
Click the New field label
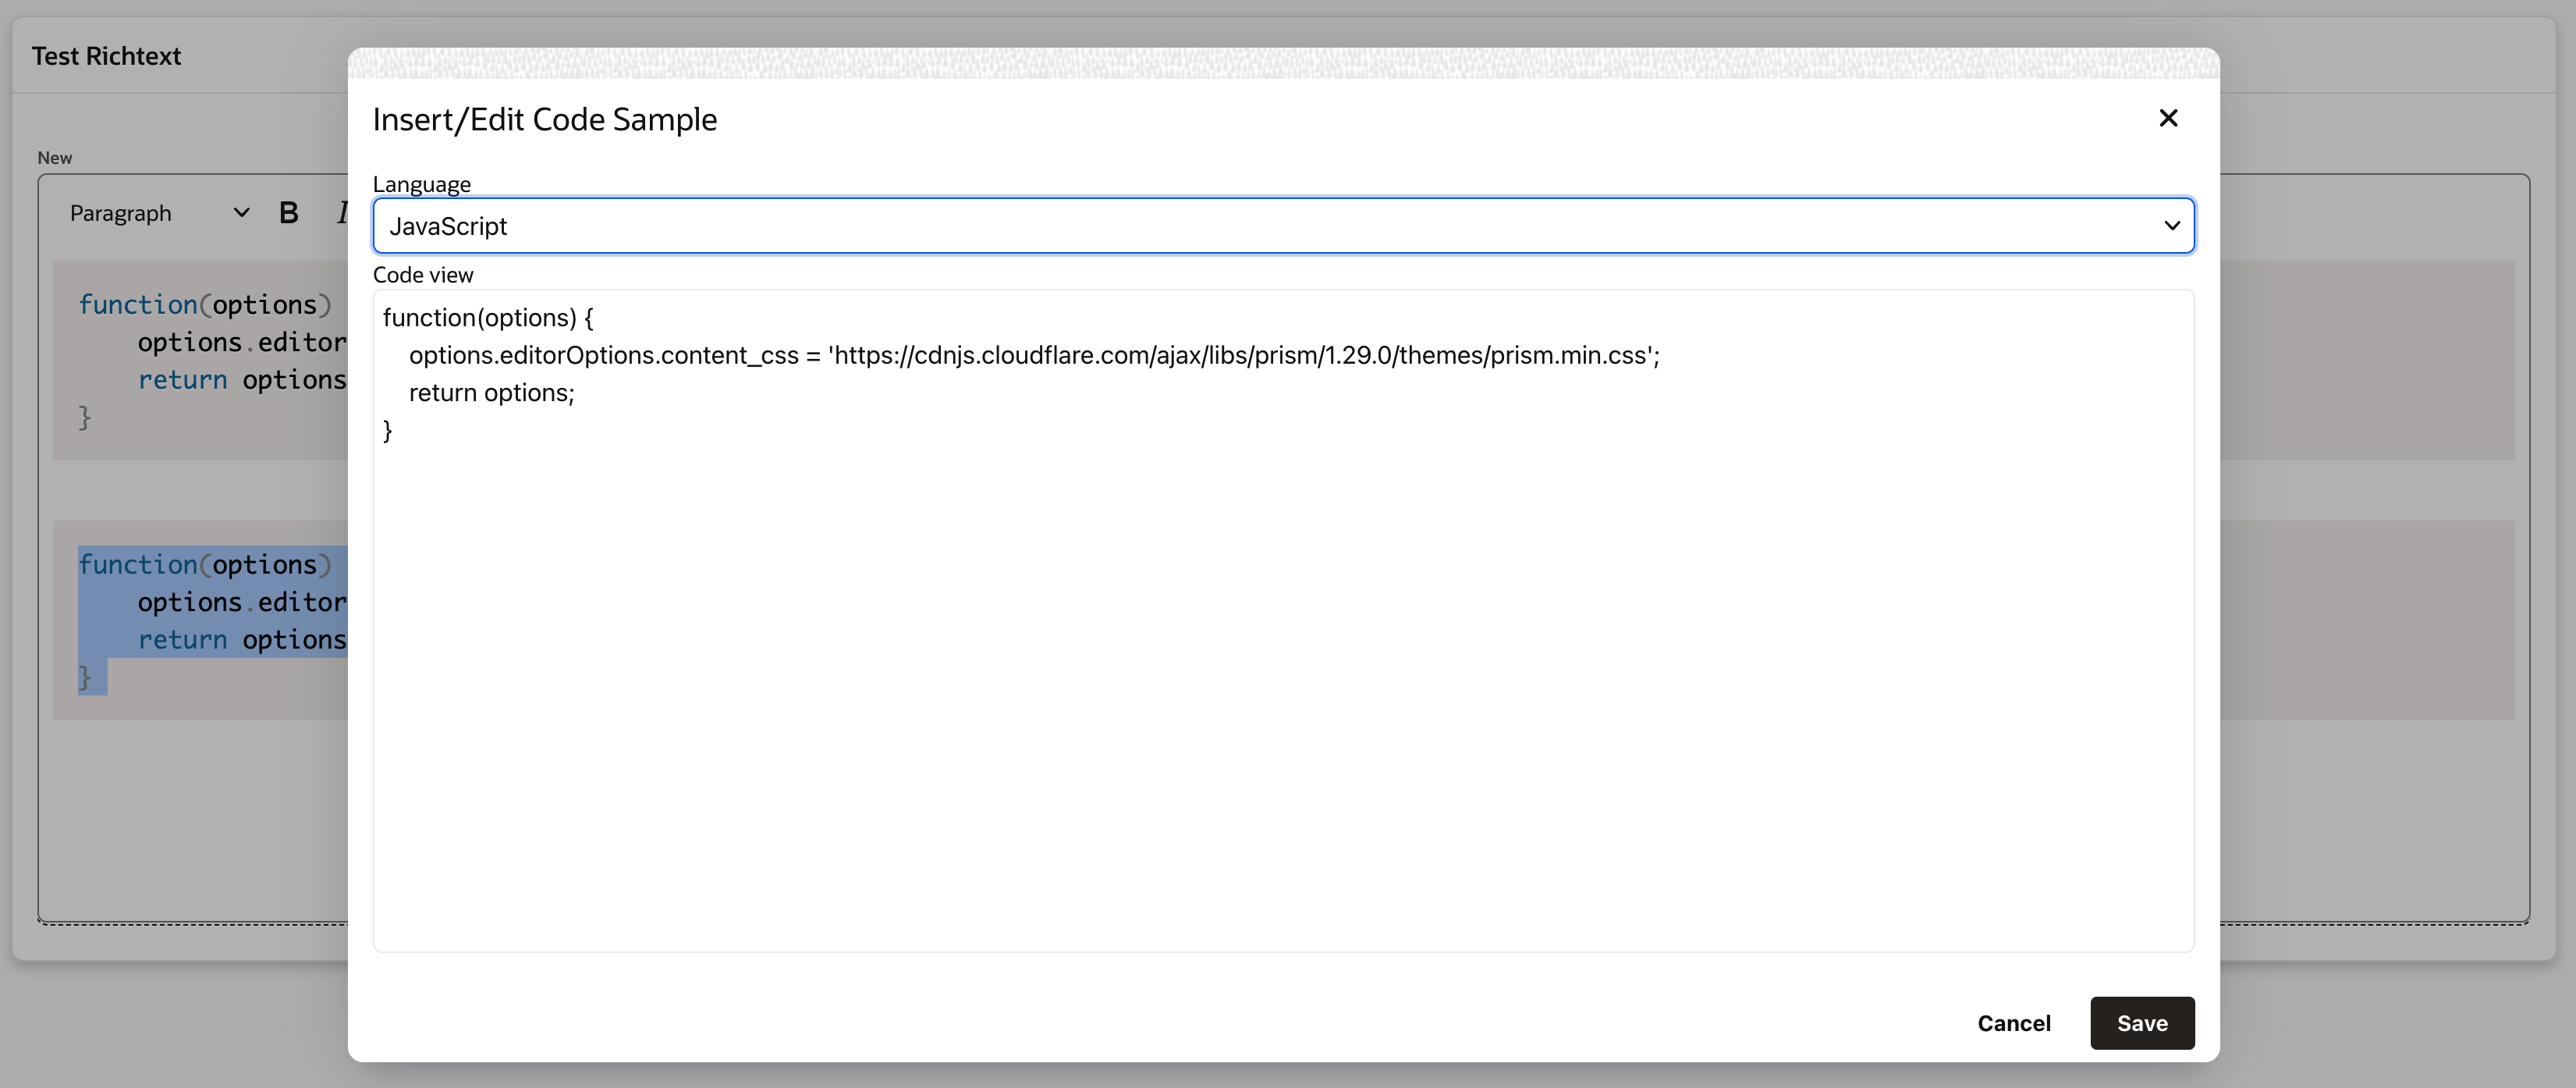54,158
